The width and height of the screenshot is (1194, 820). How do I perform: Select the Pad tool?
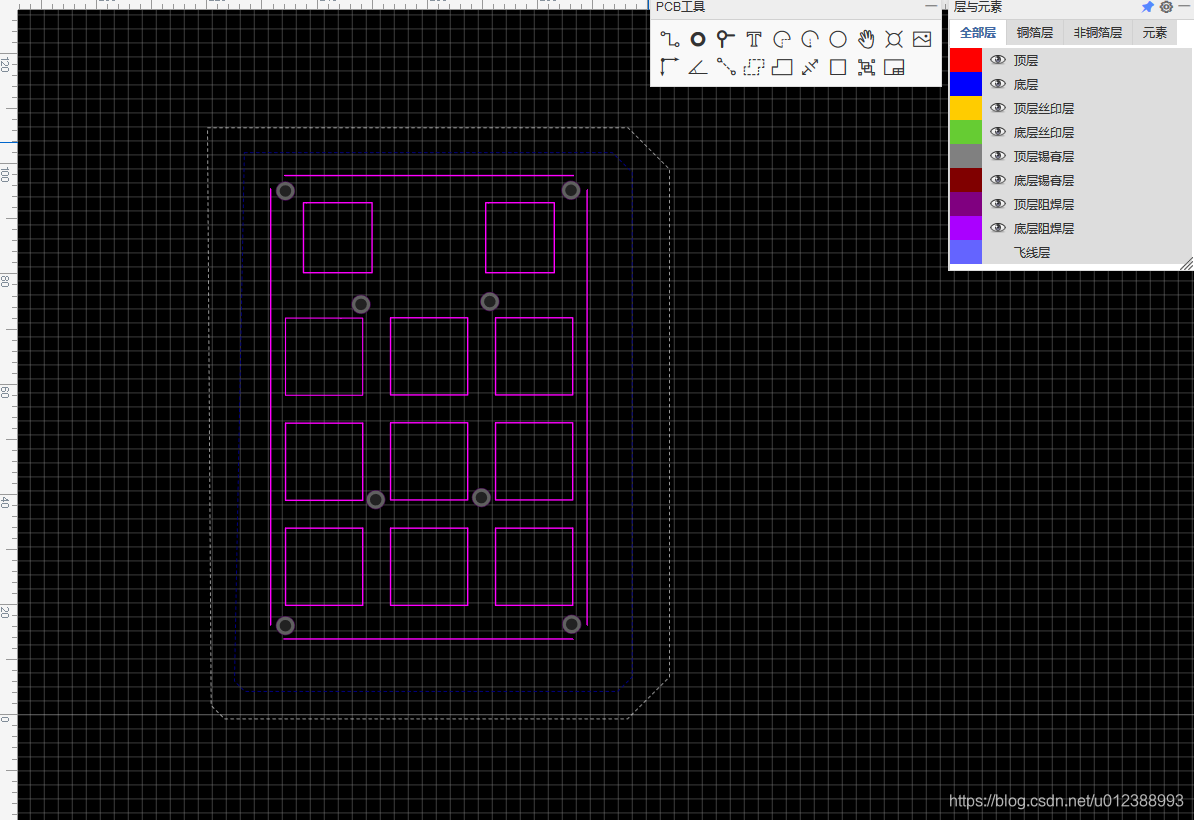pos(698,39)
